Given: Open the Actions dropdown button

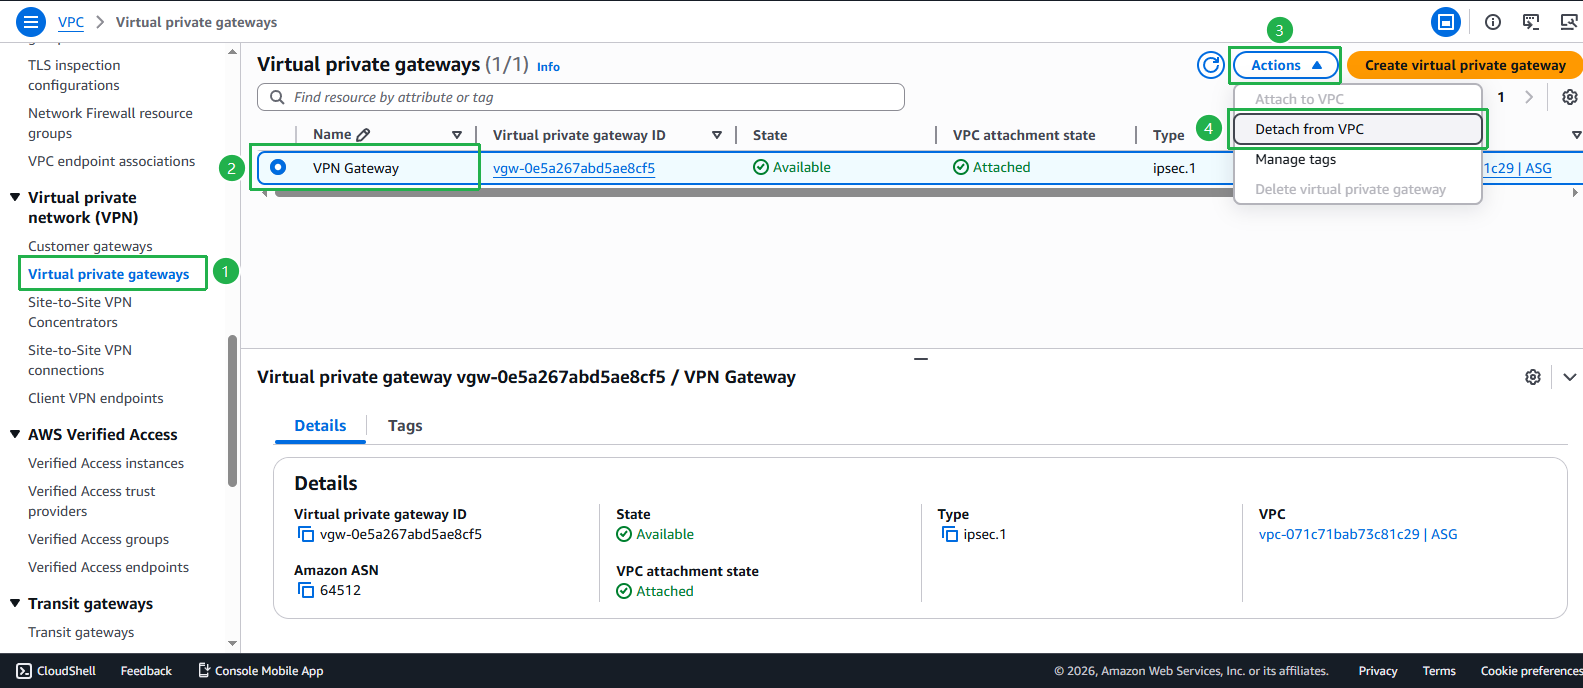Looking at the screenshot, I should click(1286, 65).
